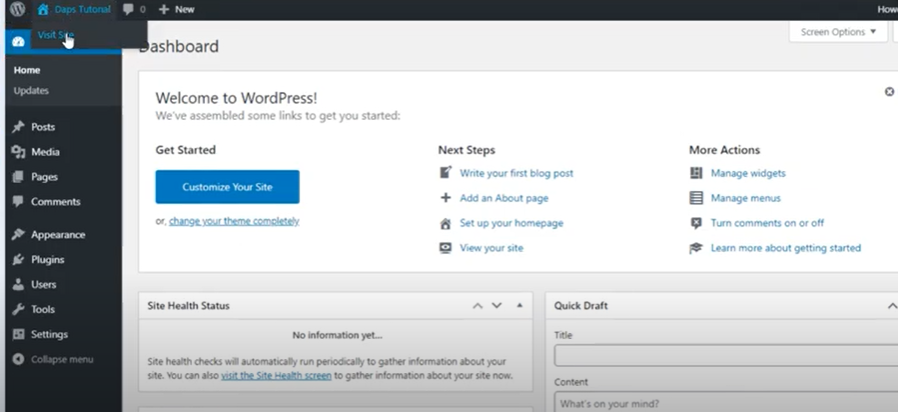Click the Plugins plug icon
Image resolution: width=898 pixels, height=412 pixels.
coord(18,260)
